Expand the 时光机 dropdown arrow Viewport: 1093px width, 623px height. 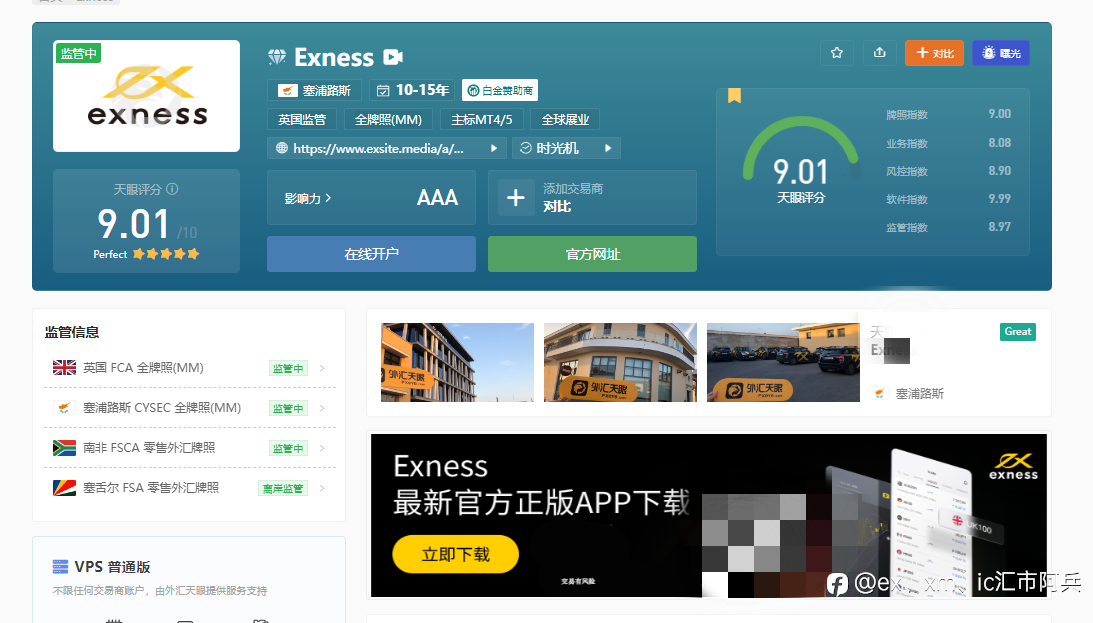(x=608, y=148)
